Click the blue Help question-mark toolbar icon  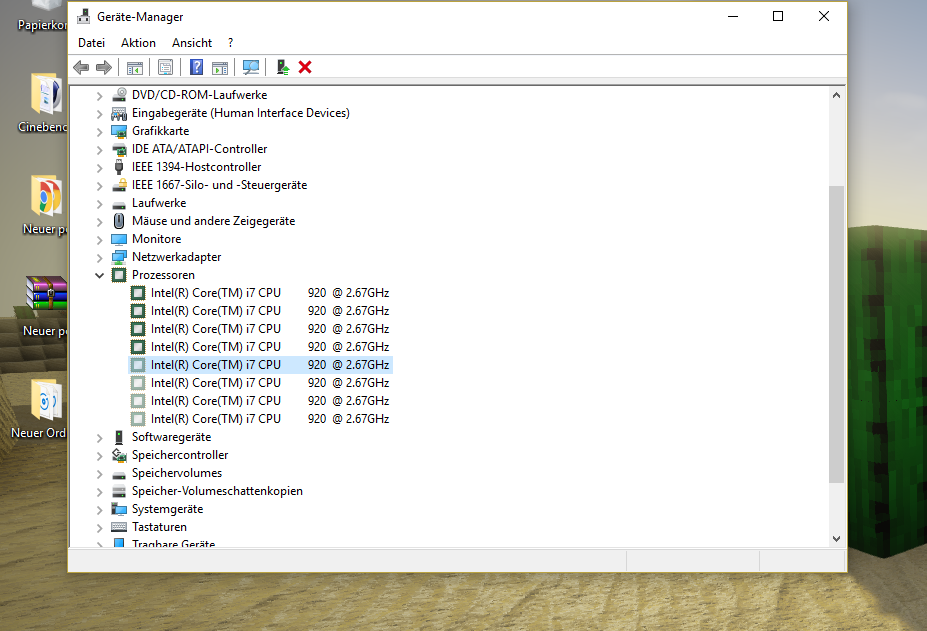click(x=196, y=67)
